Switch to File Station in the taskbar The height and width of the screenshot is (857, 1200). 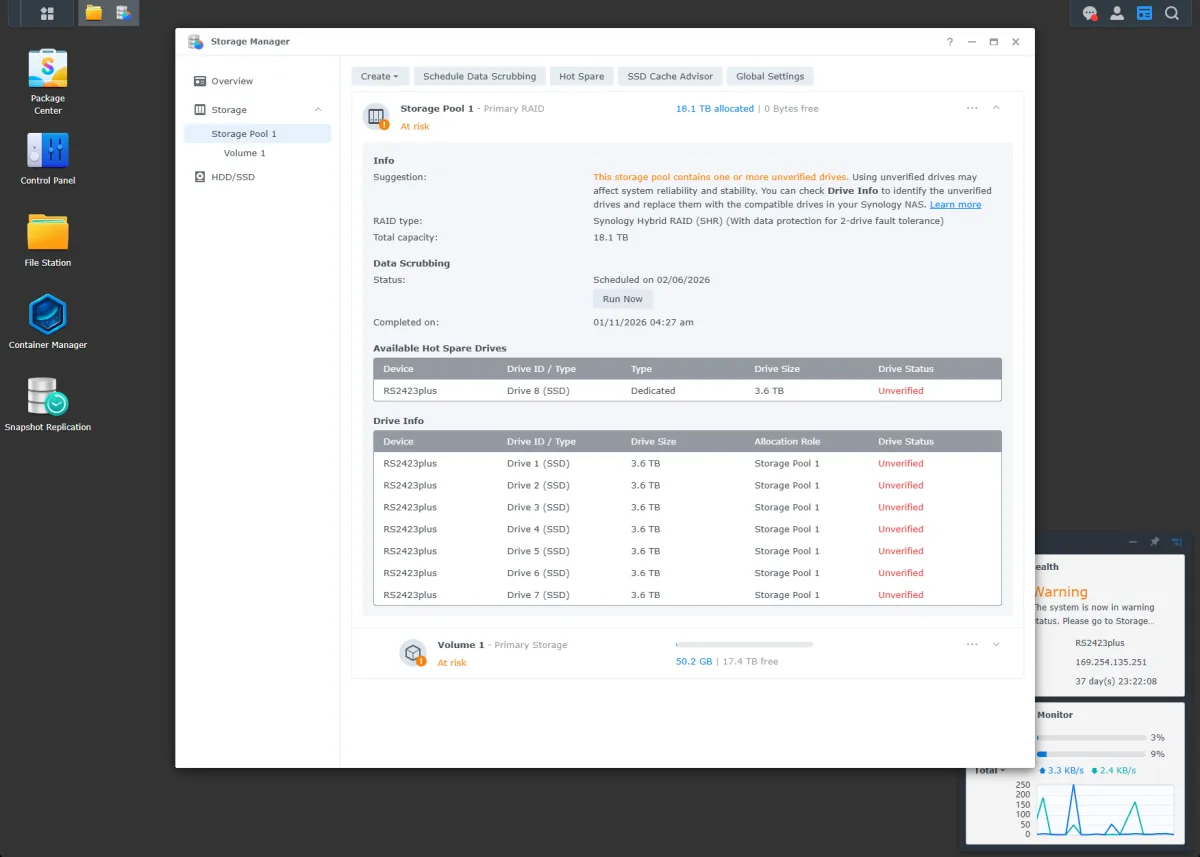pyautogui.click(x=94, y=13)
